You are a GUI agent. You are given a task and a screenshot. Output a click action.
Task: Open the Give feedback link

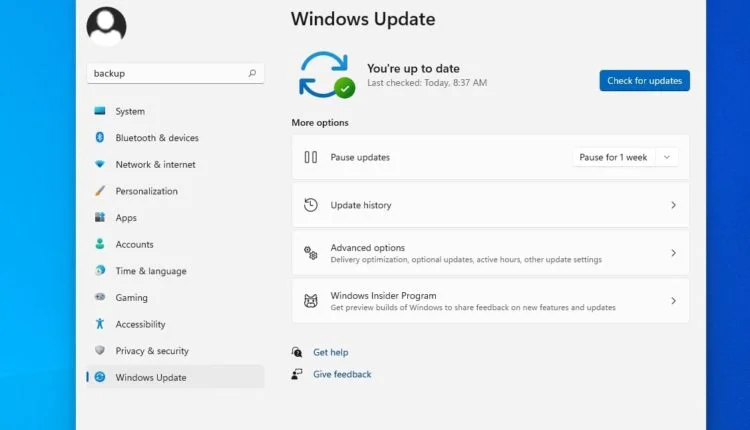point(342,374)
